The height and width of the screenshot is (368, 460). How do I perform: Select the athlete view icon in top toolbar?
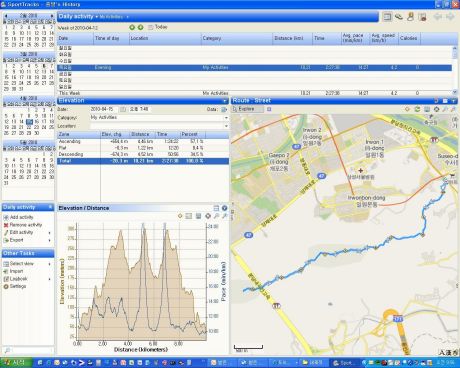coord(411,17)
